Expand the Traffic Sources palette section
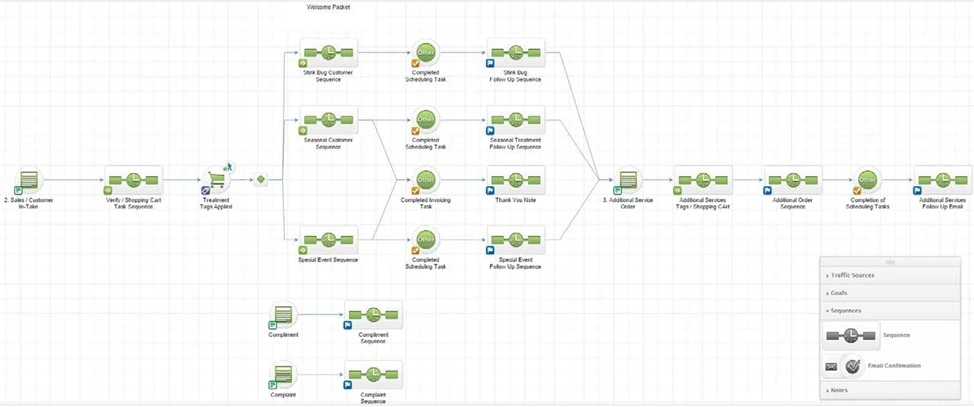This screenshot has width=974, height=407. point(890,275)
